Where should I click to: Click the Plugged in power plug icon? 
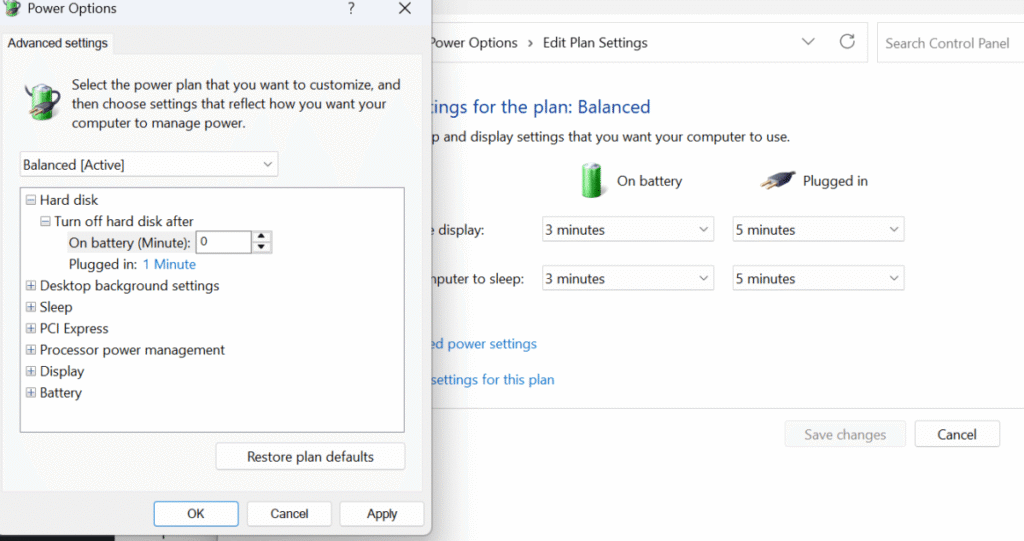(x=776, y=181)
